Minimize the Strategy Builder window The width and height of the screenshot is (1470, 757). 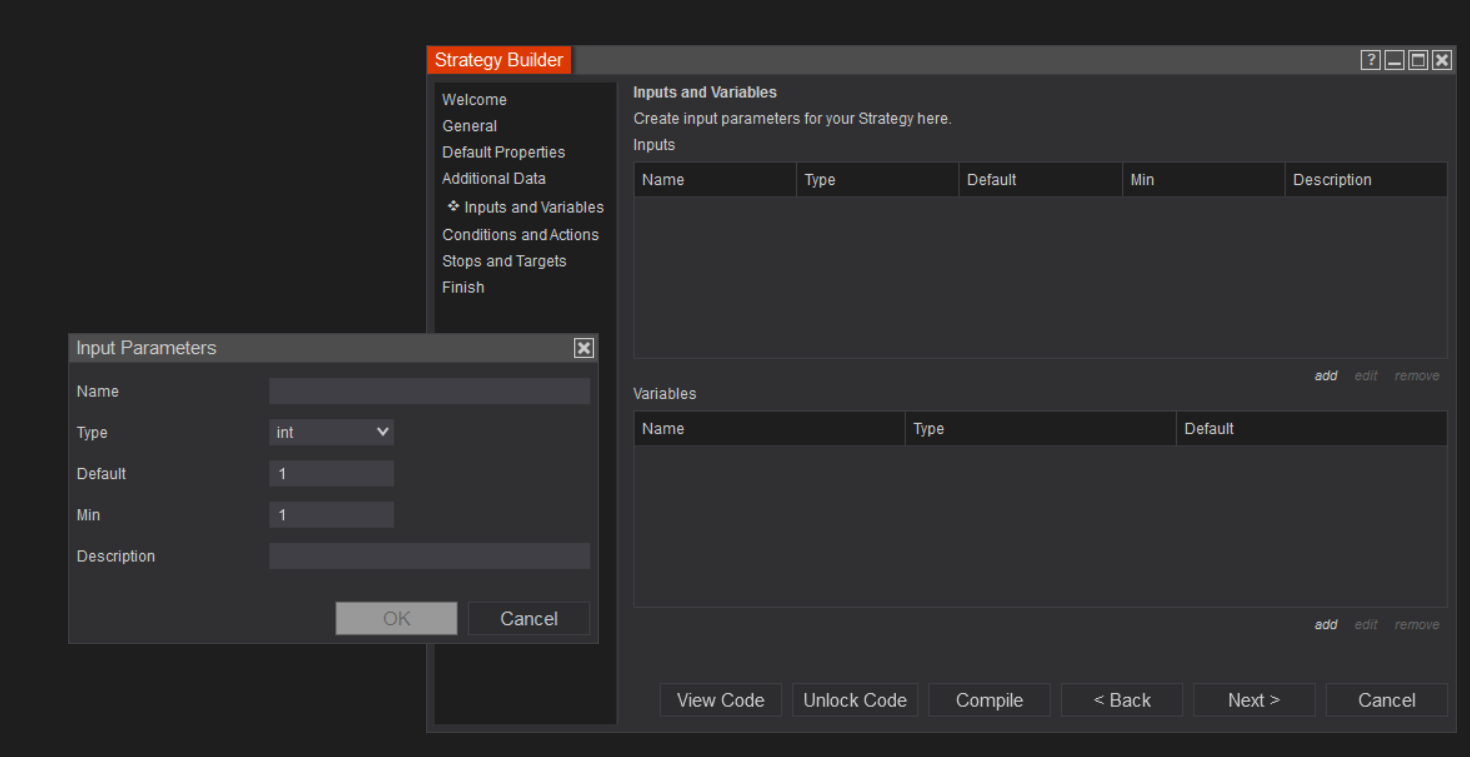1395,60
